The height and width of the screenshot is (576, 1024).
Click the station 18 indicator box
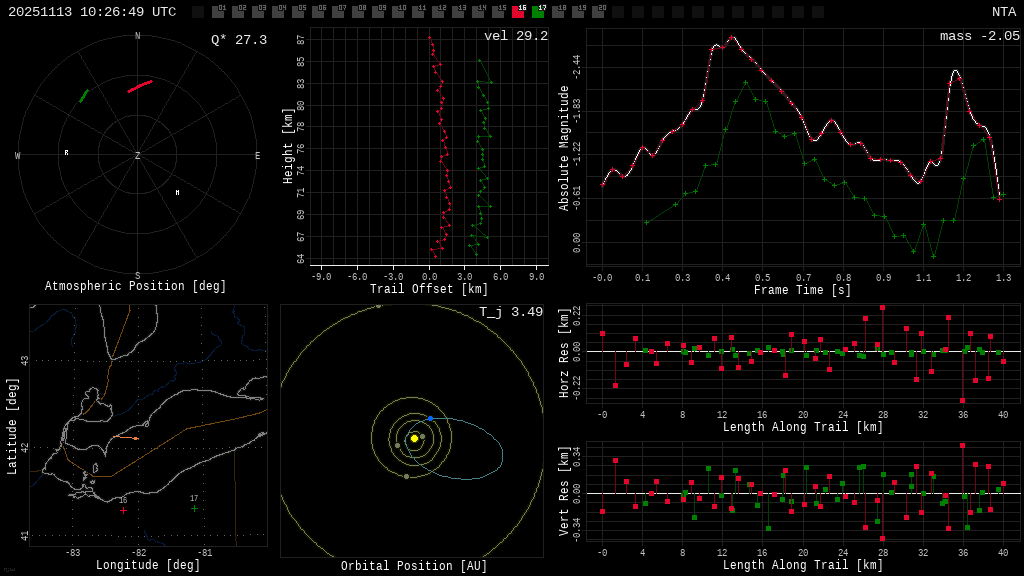coord(558,11)
